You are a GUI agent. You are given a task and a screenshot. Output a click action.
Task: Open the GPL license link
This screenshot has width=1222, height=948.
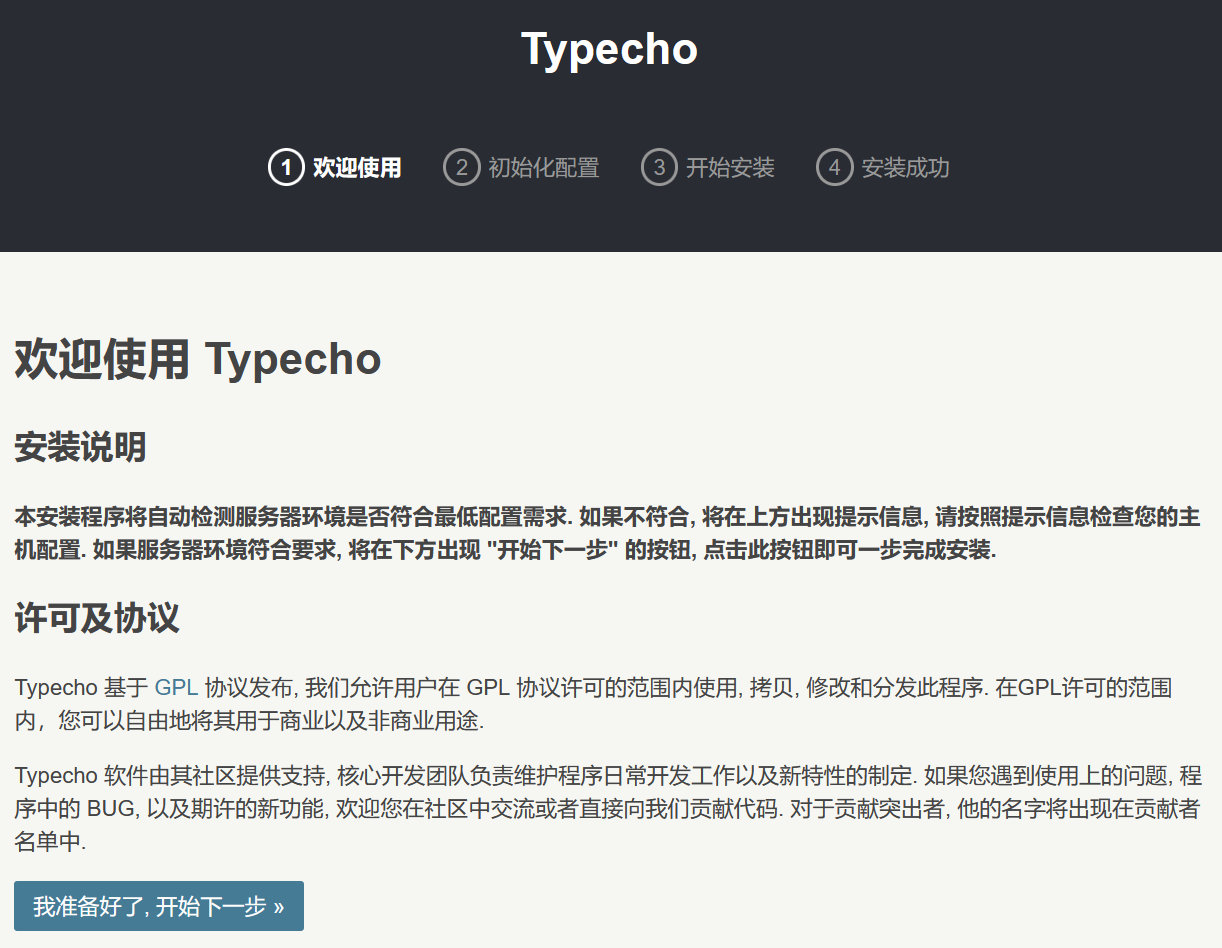coord(172,687)
